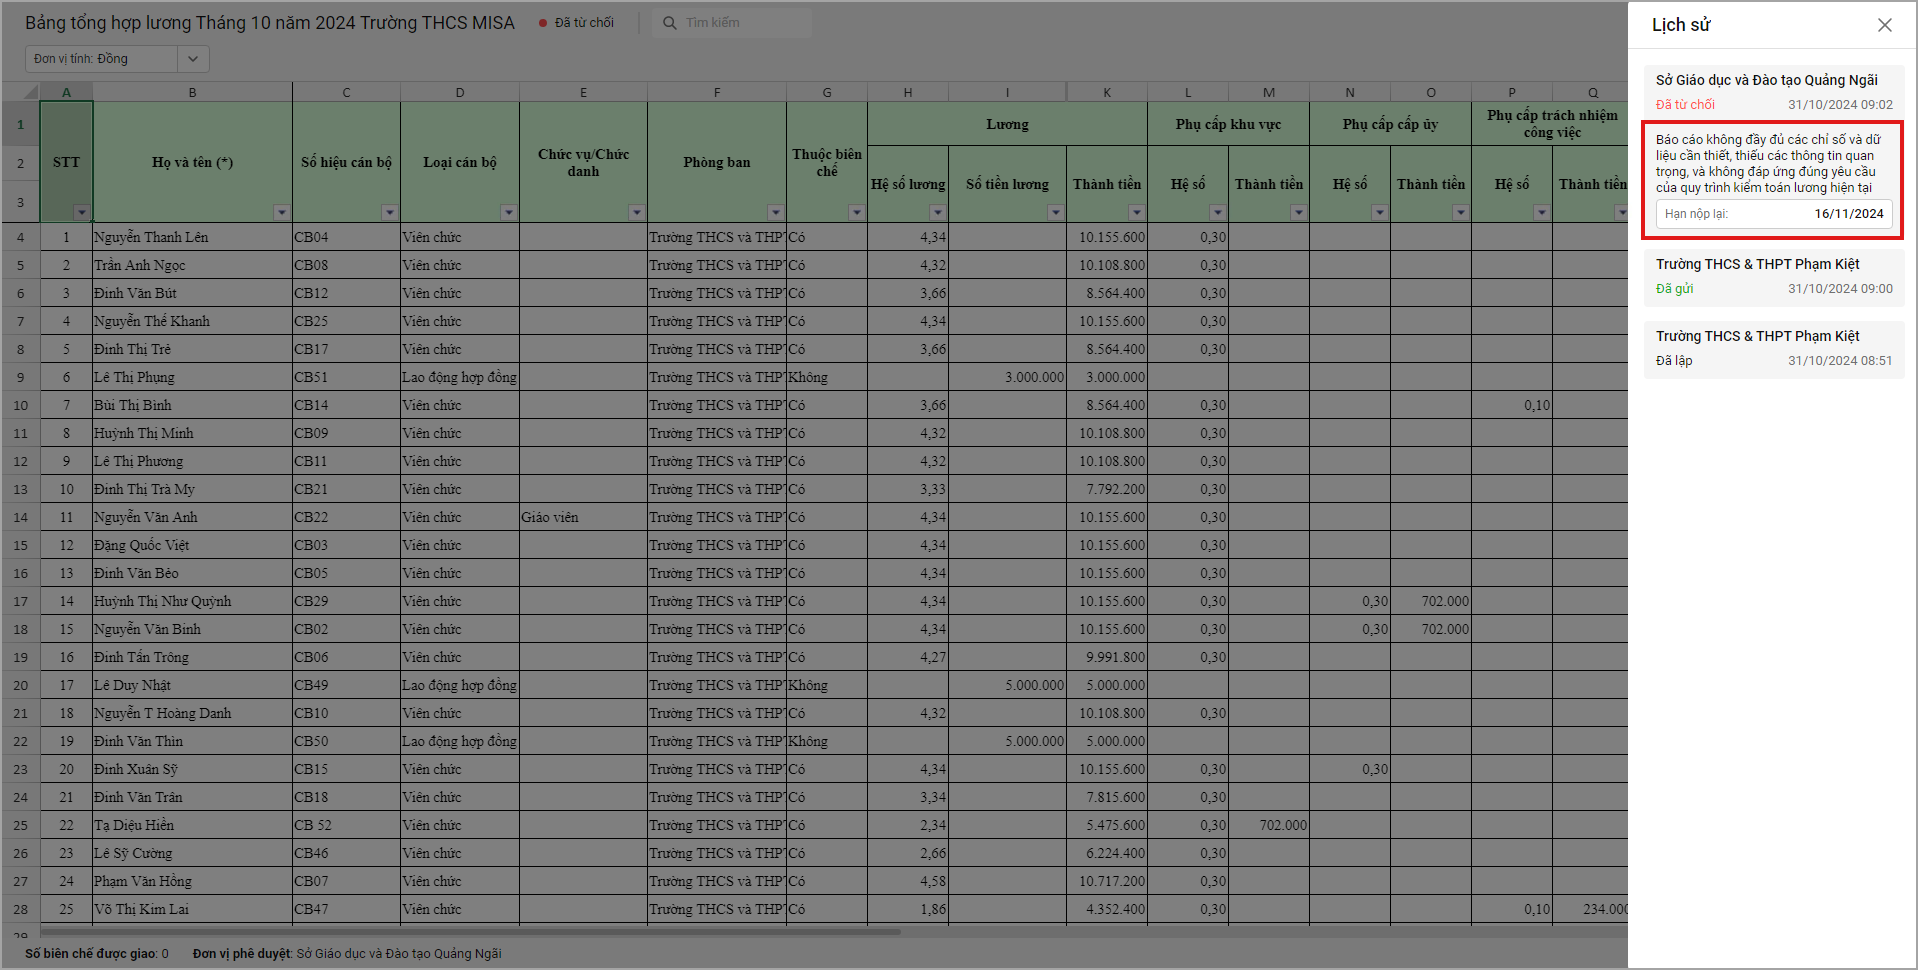Click the horizontal scrollbar of the sheet
This screenshot has width=1918, height=970.
coord(470,932)
